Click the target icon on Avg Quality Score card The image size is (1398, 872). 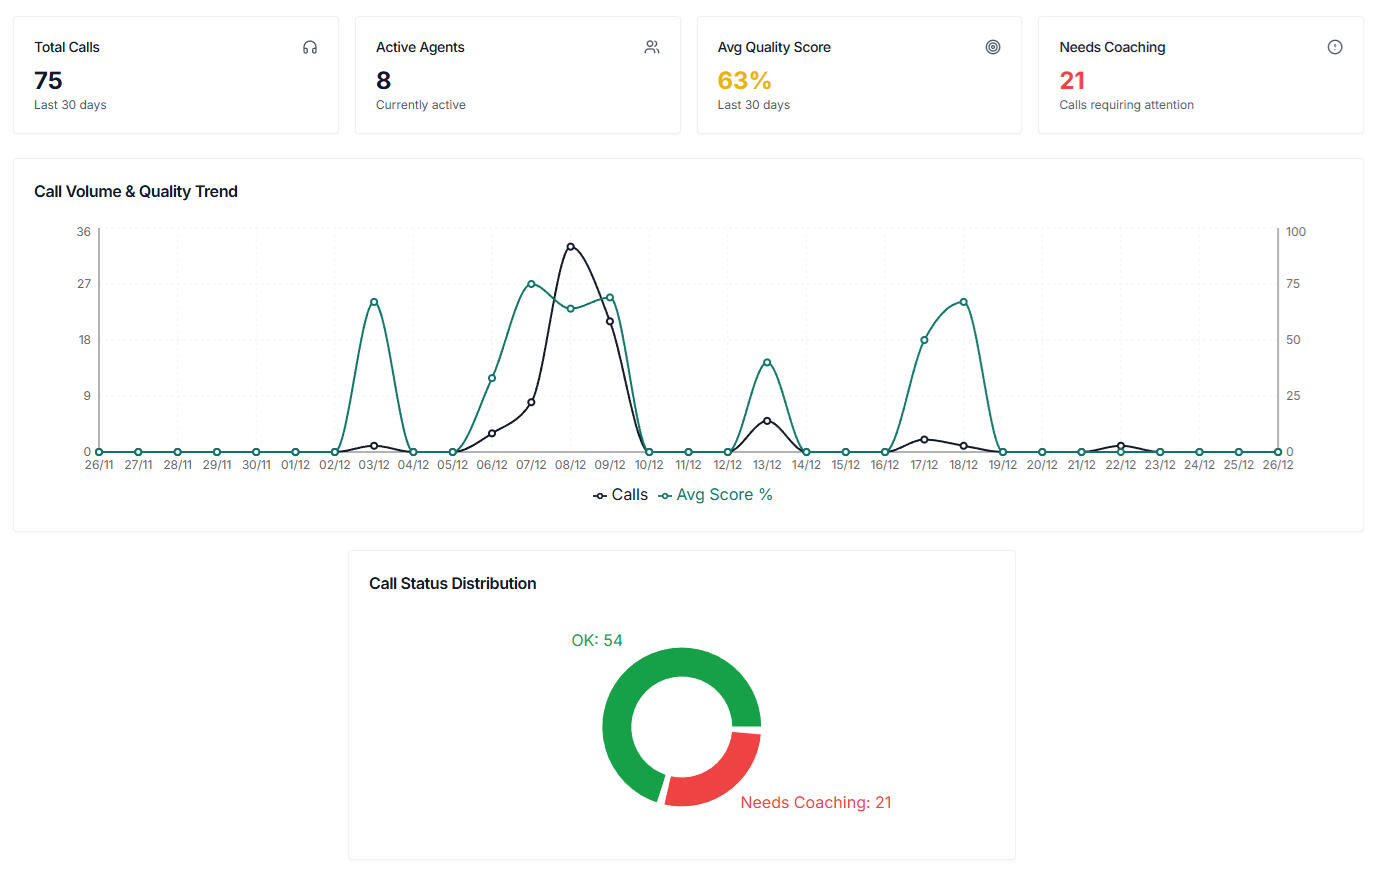(993, 46)
